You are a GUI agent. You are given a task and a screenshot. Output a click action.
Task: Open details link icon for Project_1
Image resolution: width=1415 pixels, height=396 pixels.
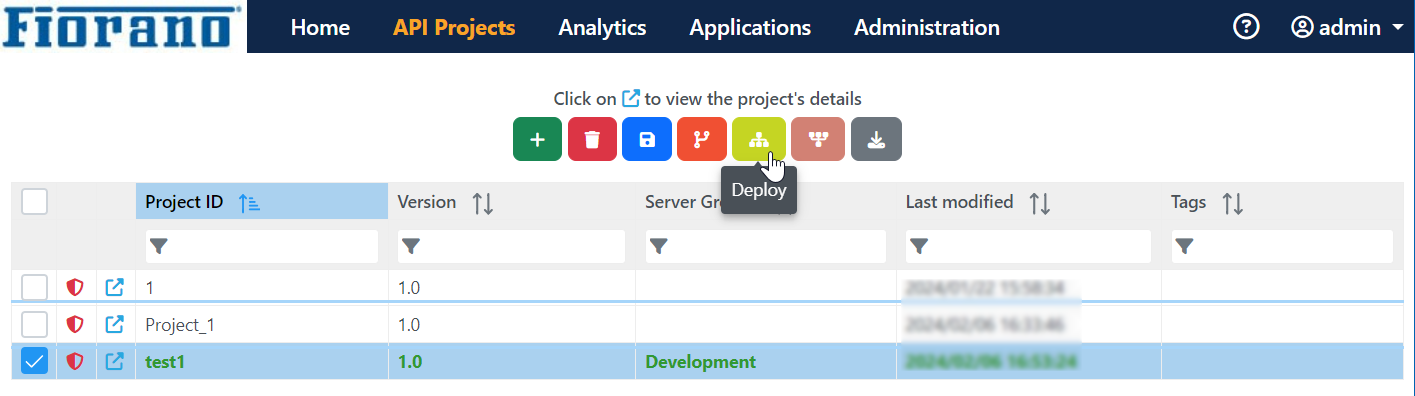coord(115,324)
